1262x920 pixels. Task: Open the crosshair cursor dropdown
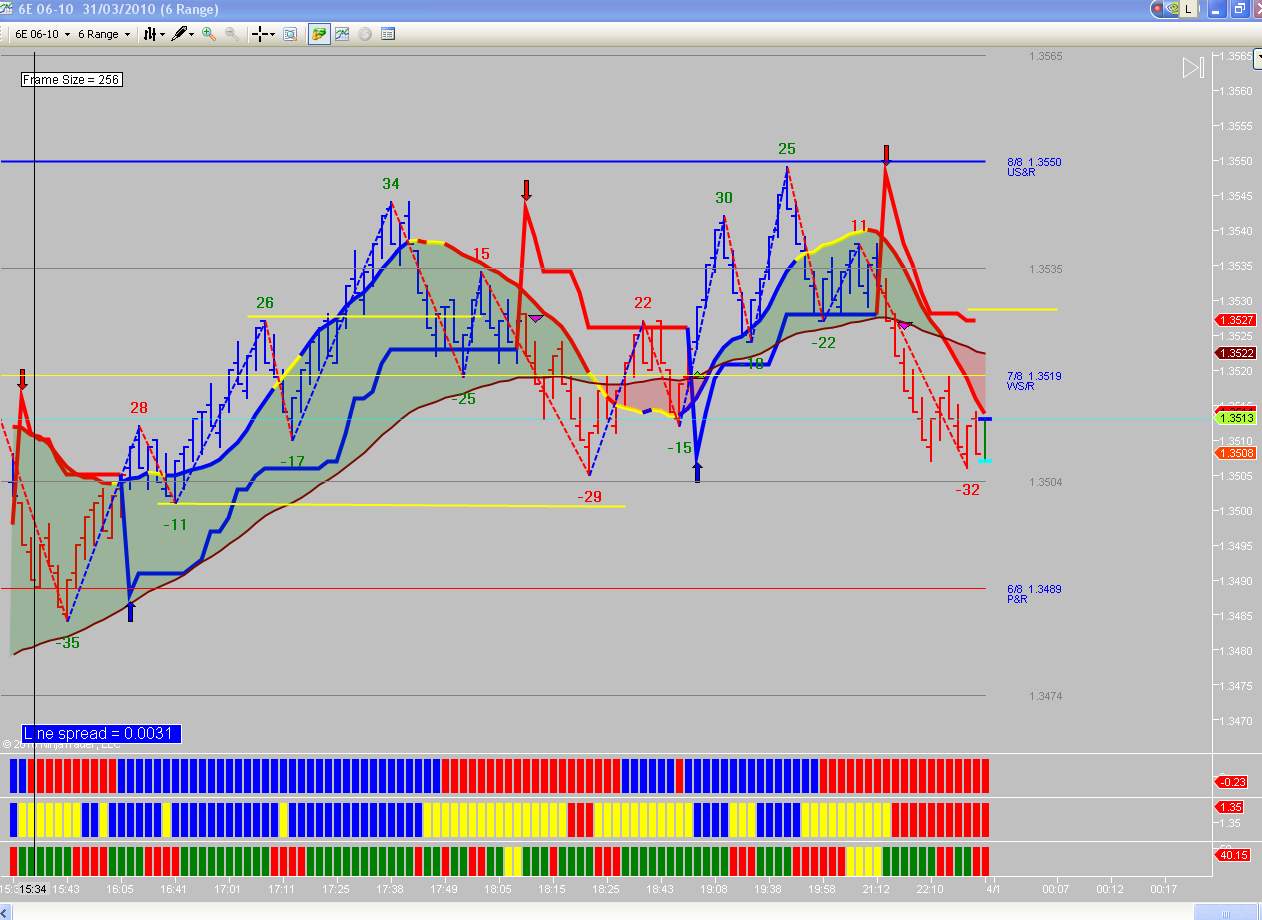264,34
